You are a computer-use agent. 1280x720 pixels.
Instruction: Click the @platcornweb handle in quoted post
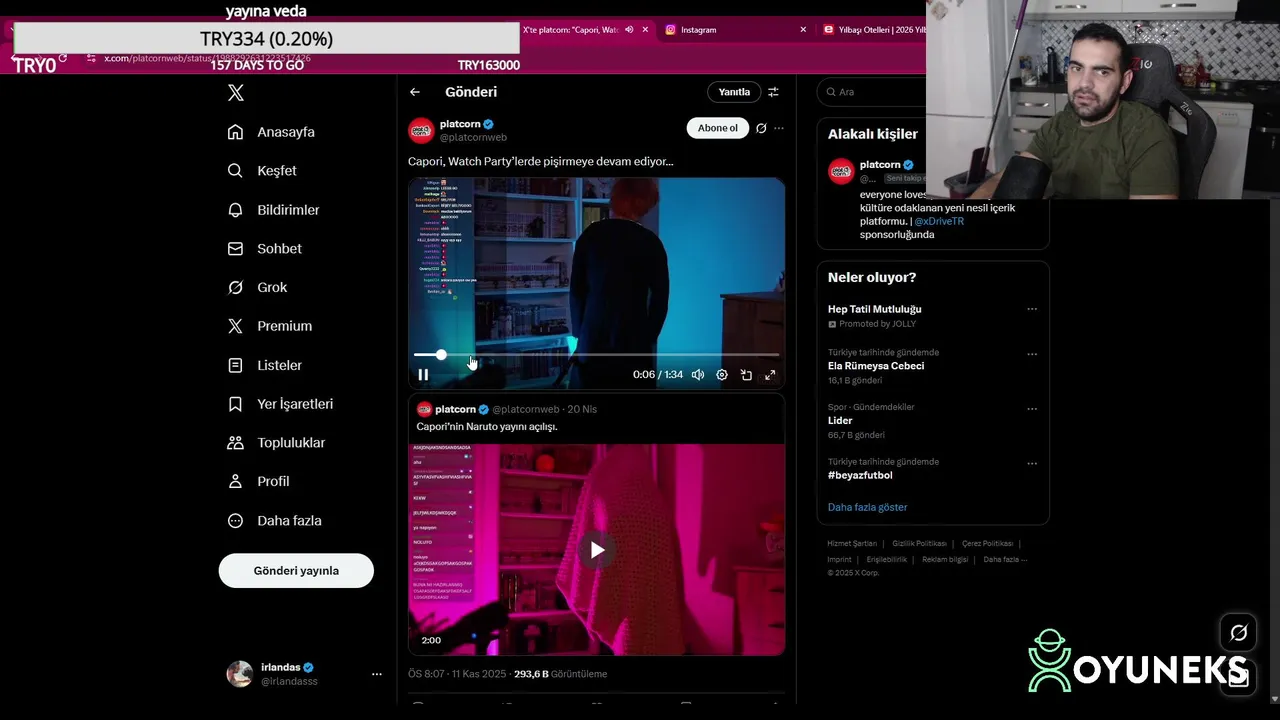click(526, 409)
